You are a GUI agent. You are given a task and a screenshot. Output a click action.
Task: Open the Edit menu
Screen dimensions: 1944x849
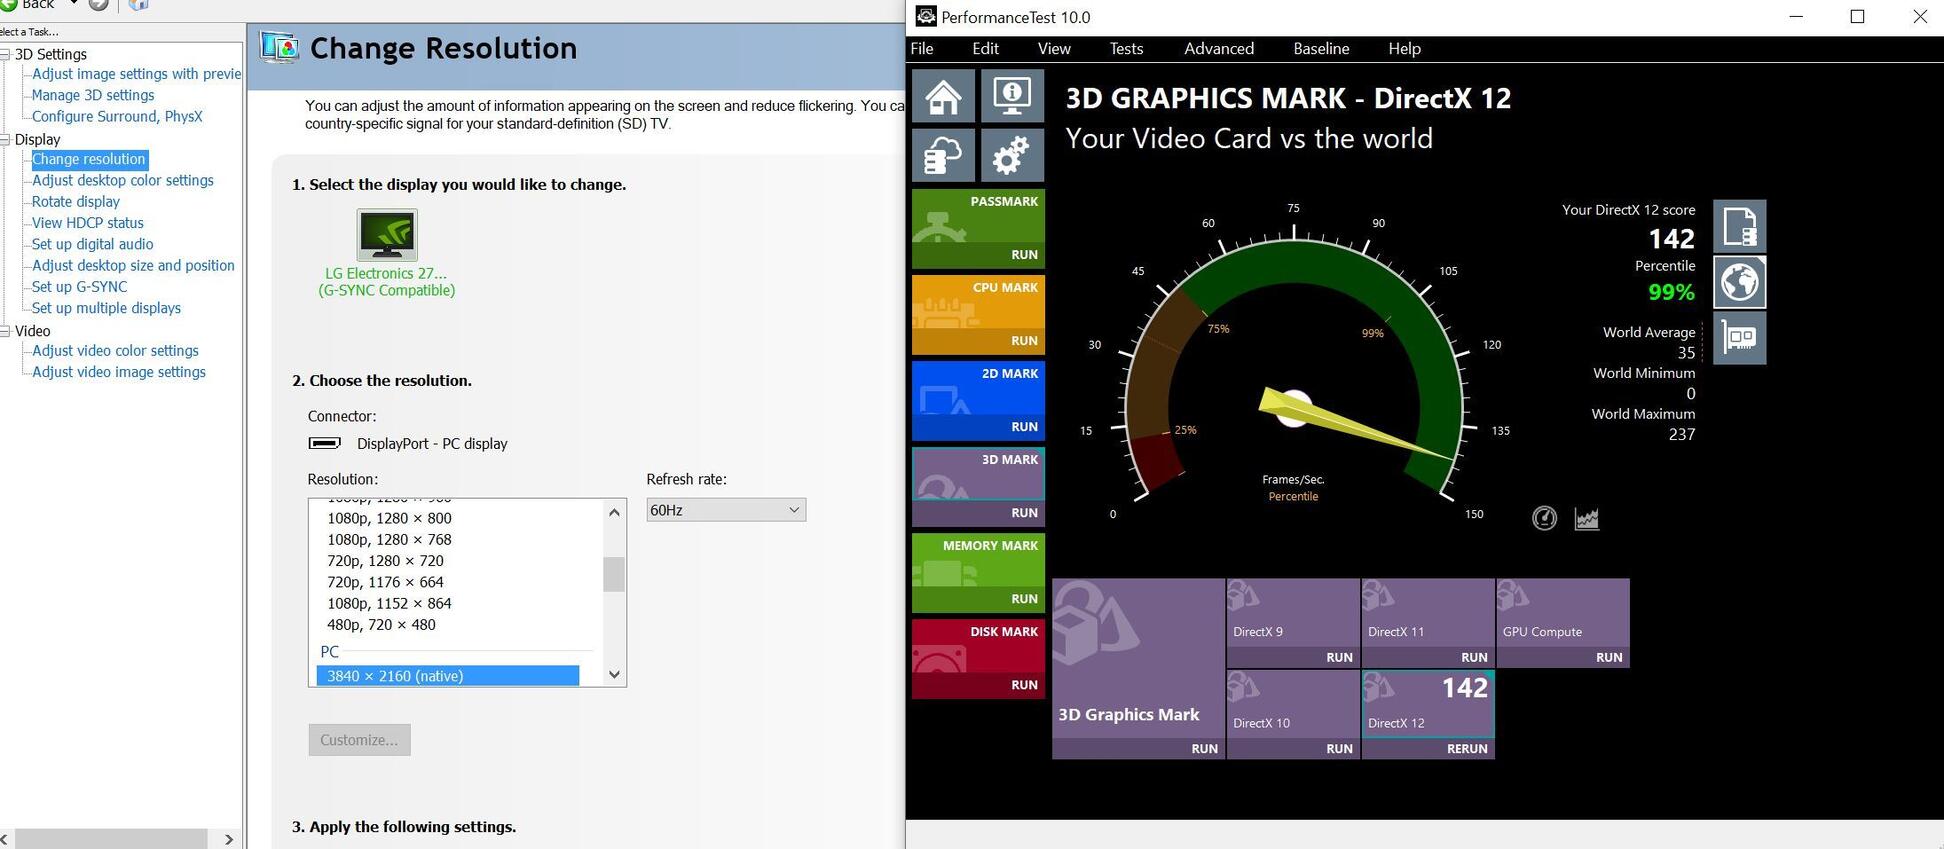point(985,48)
